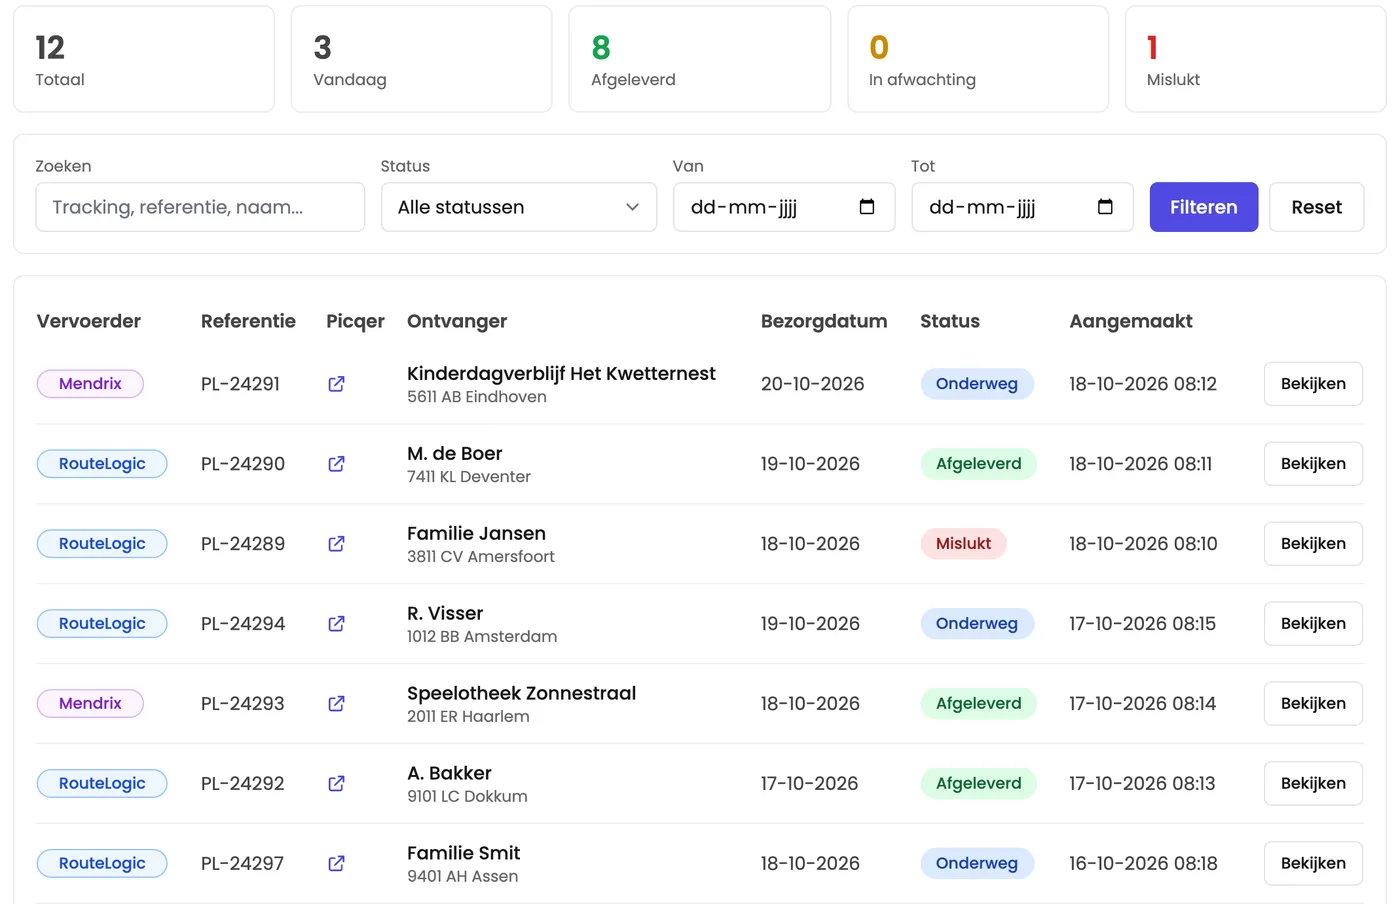
Task: Click reference PL-24297
Action: (242, 864)
